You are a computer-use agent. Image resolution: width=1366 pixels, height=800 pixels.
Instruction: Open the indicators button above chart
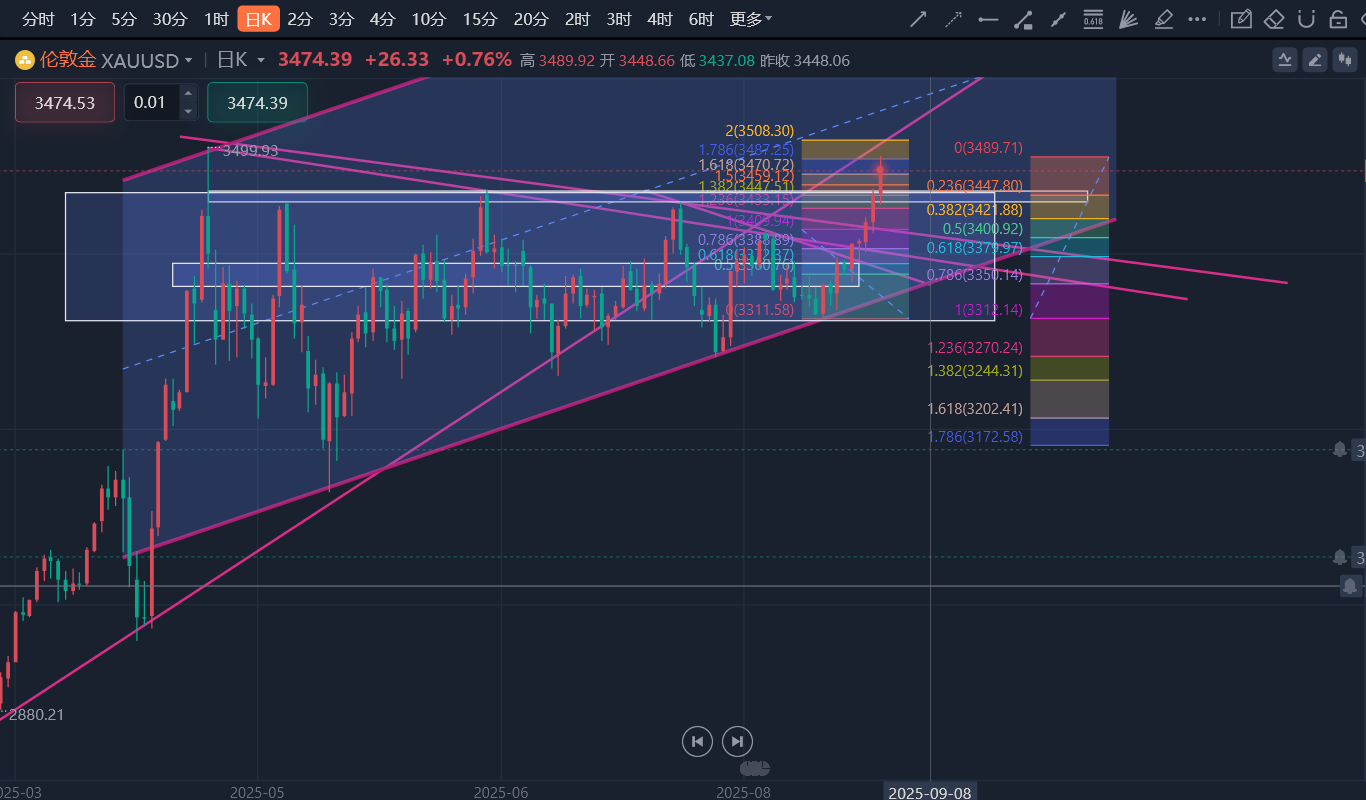(1285, 60)
